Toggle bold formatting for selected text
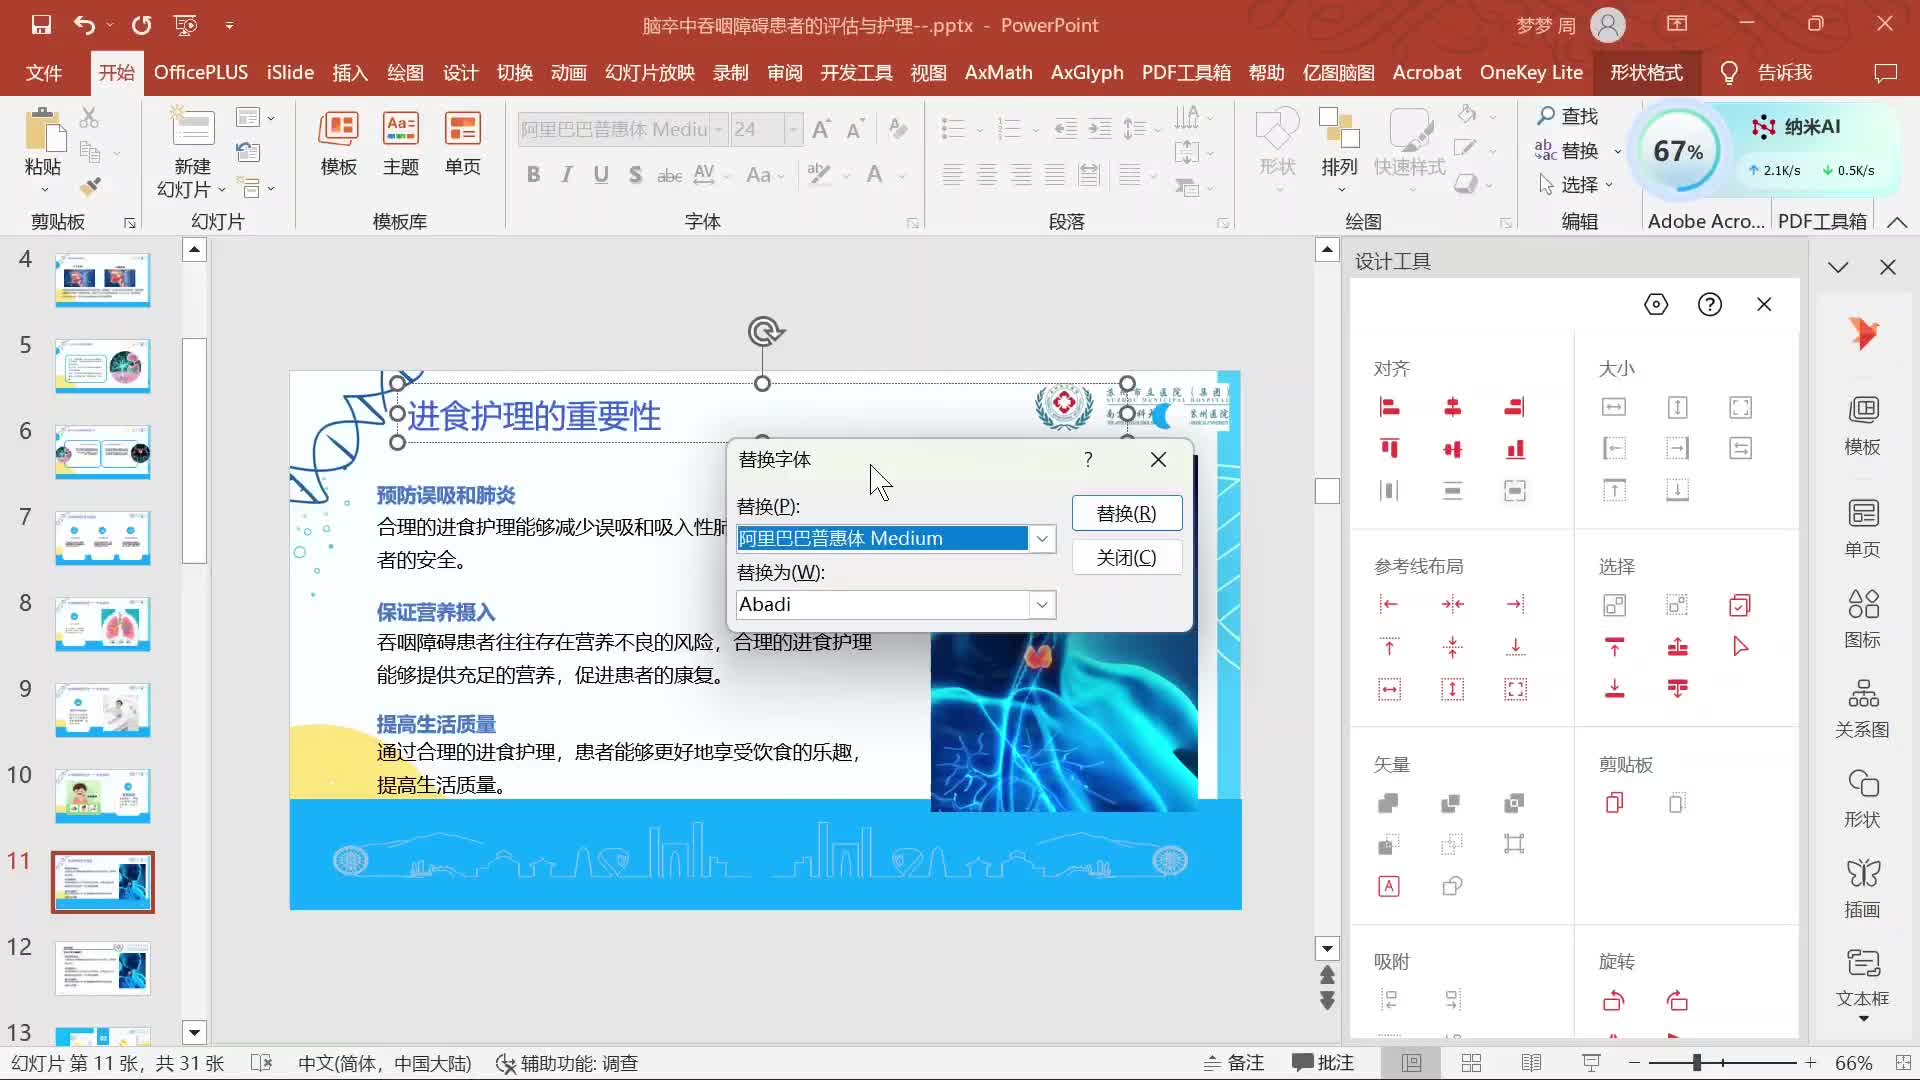The width and height of the screenshot is (1920, 1080). pyautogui.click(x=533, y=174)
